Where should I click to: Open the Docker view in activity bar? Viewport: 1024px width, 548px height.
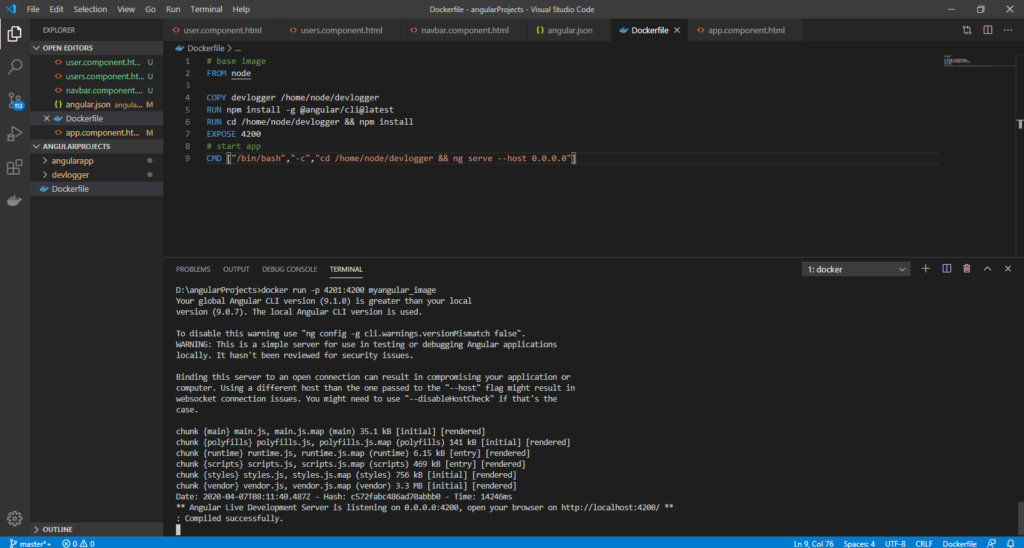(x=14, y=201)
